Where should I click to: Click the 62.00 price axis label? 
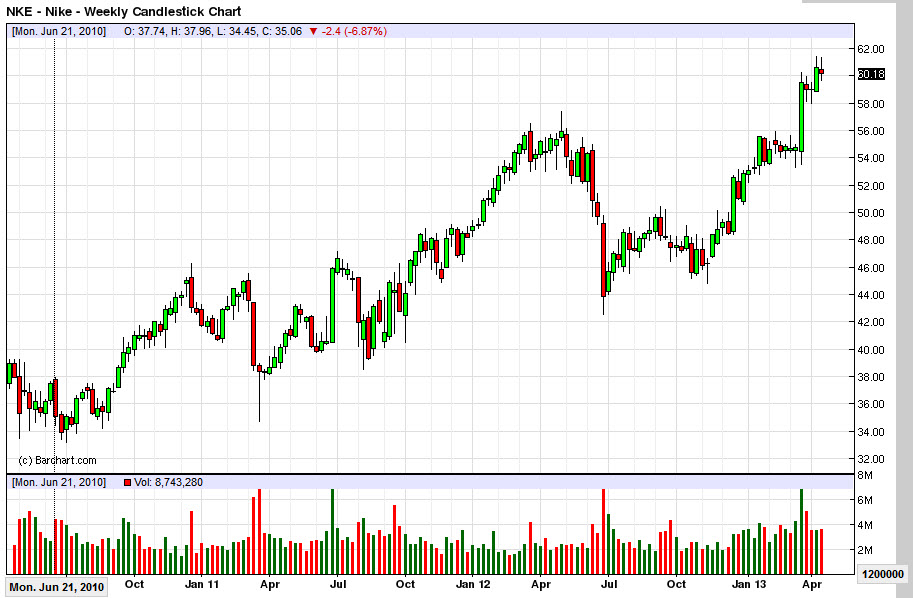click(871, 49)
